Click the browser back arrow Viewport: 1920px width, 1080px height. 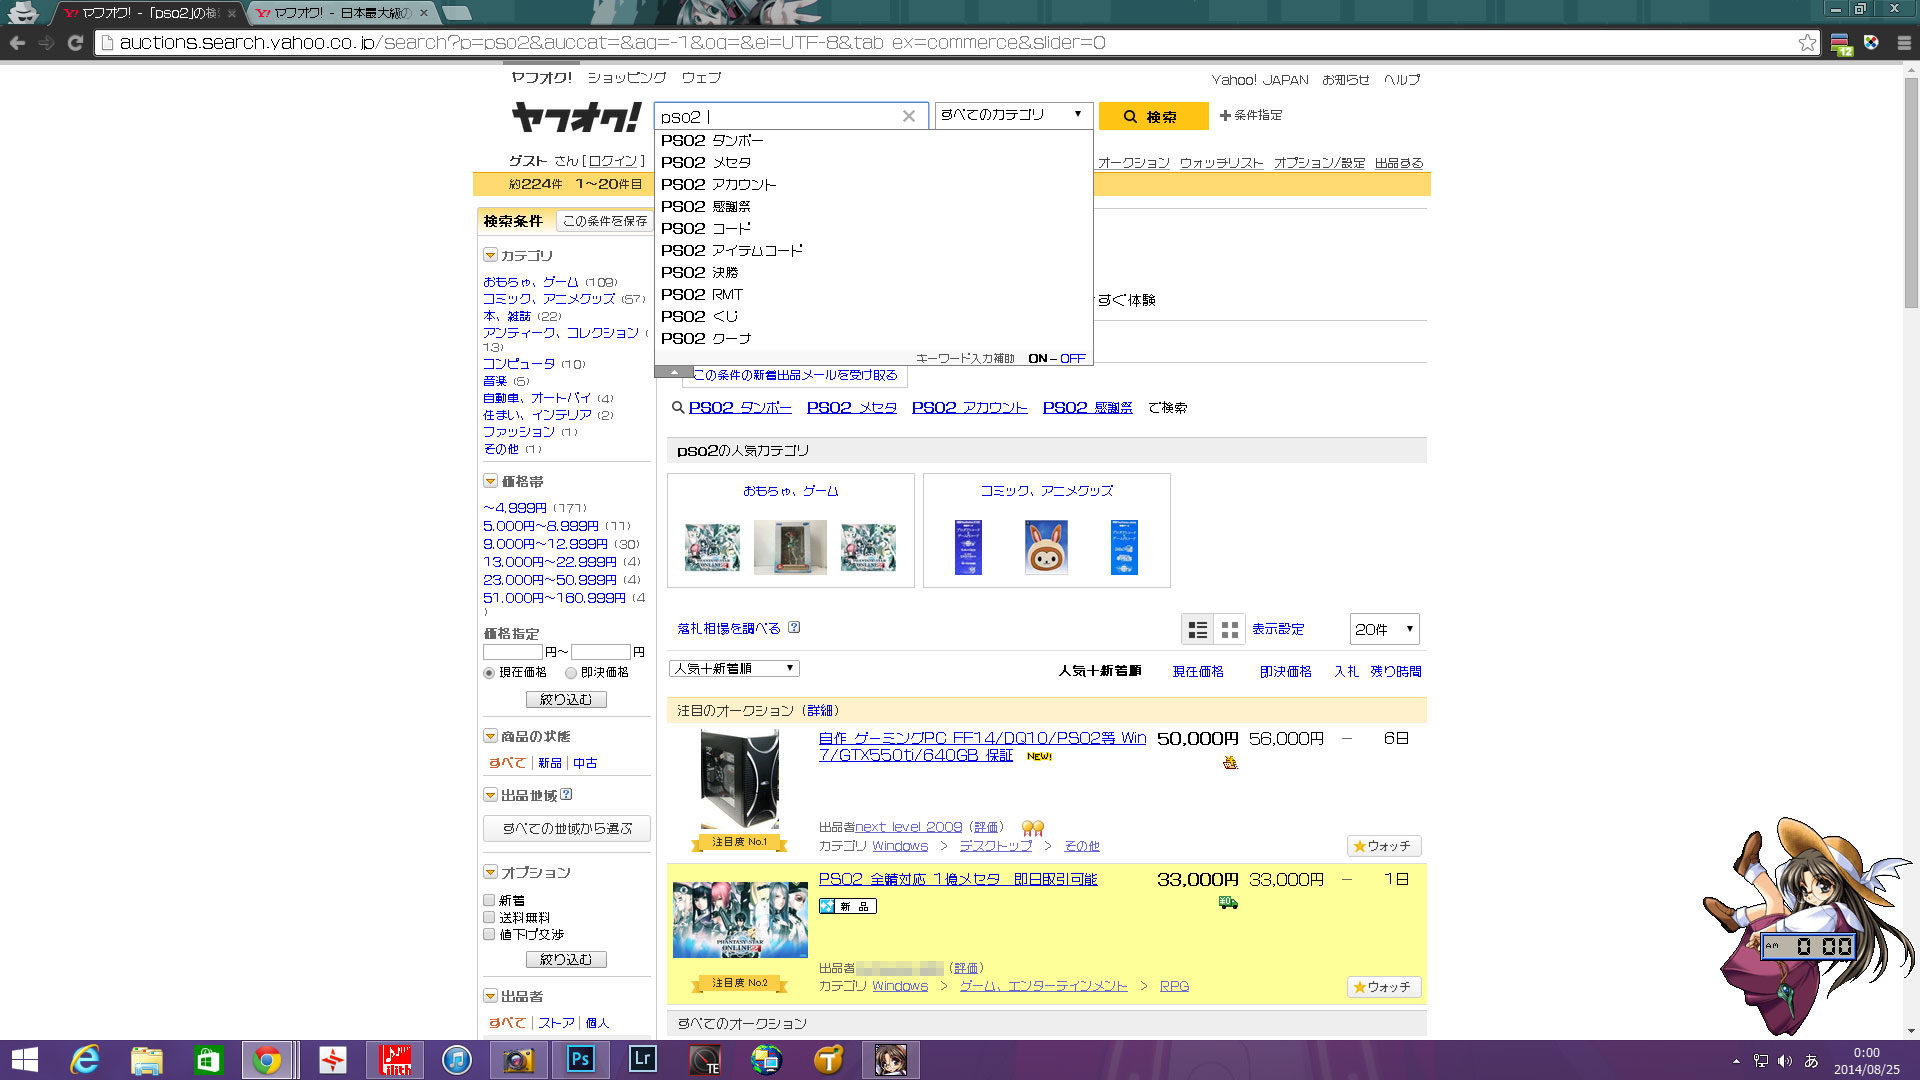(17, 43)
